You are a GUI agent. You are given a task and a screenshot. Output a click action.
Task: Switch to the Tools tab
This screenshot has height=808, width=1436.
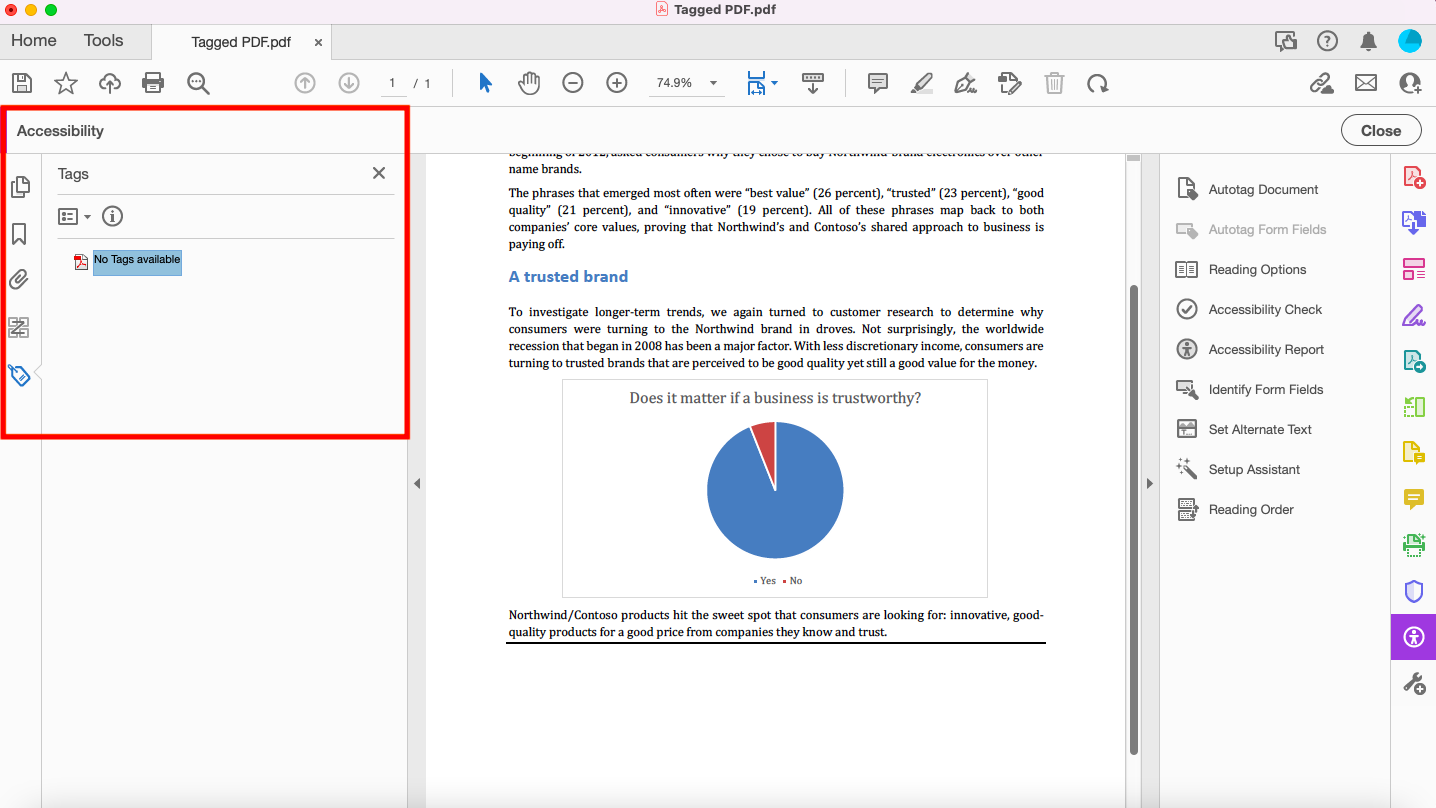click(x=103, y=41)
